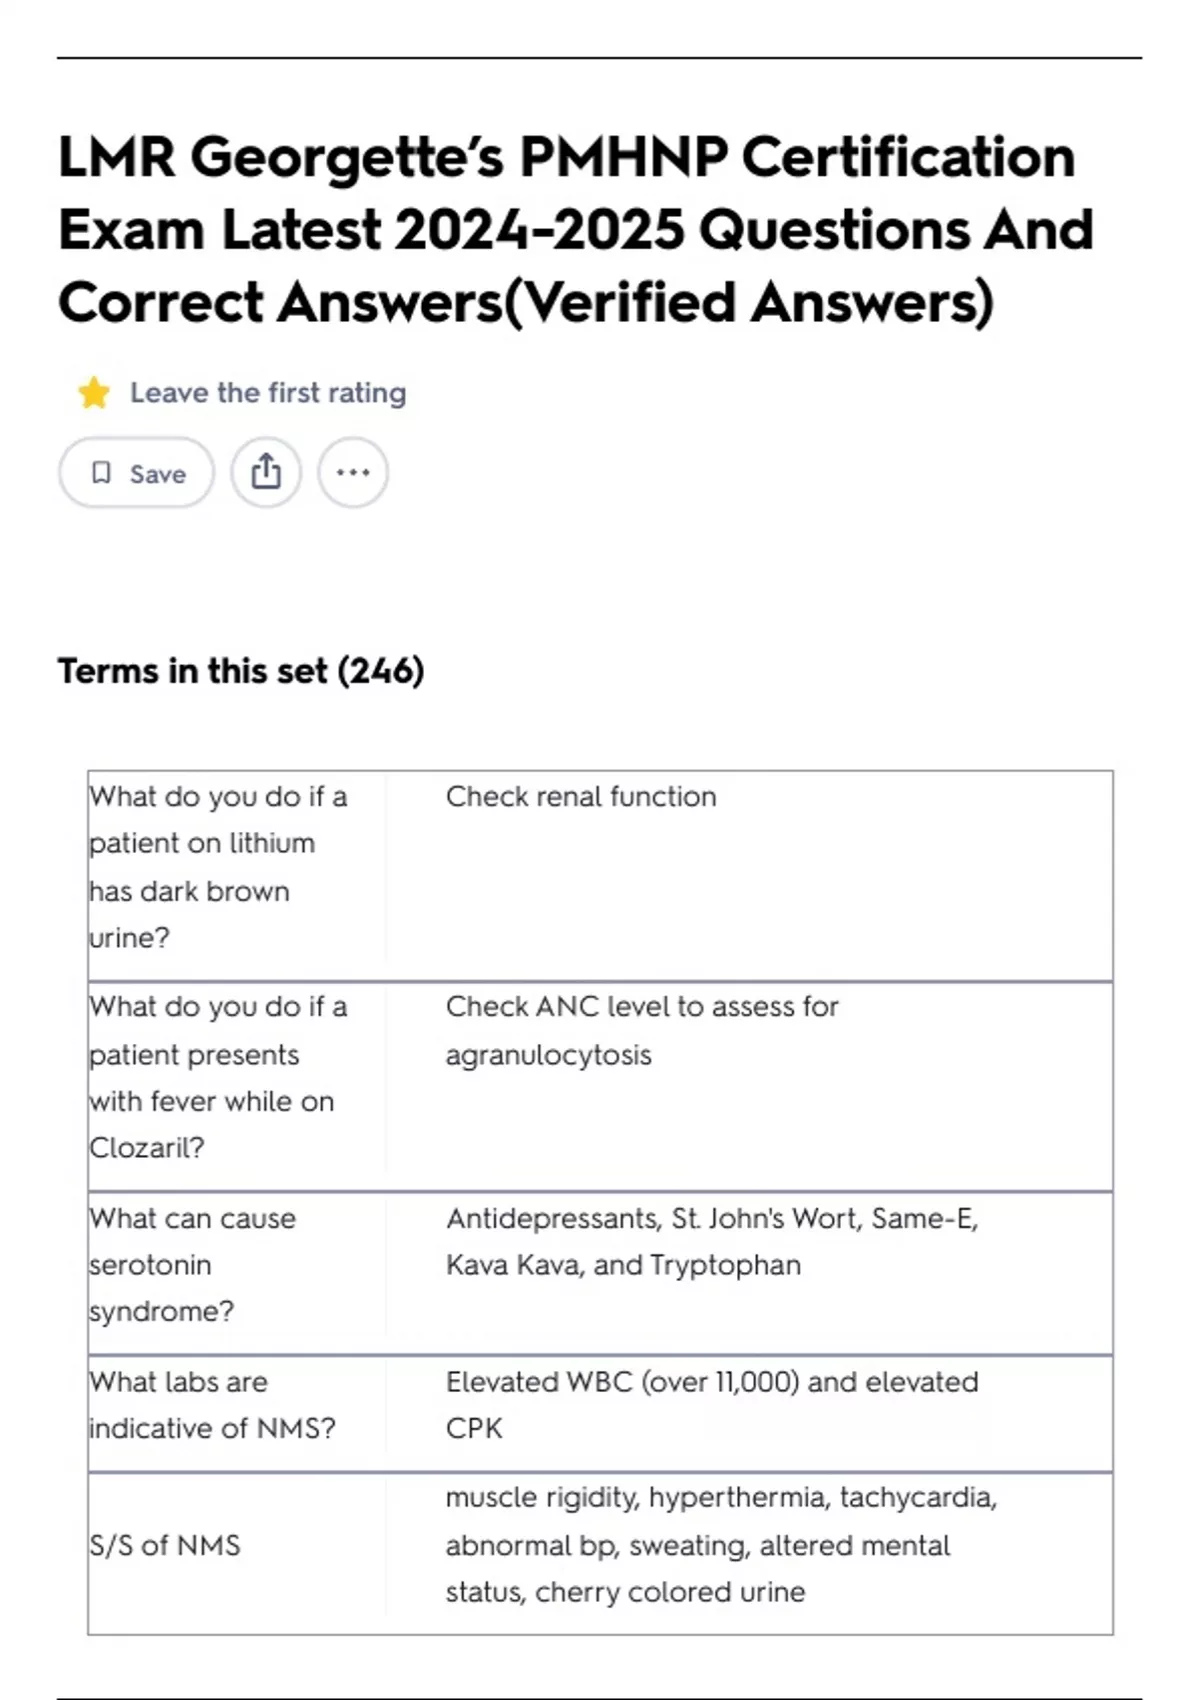The width and height of the screenshot is (1200, 1700).
Task: Click the ANC level agranulocytosis answer
Action: click(x=642, y=1030)
